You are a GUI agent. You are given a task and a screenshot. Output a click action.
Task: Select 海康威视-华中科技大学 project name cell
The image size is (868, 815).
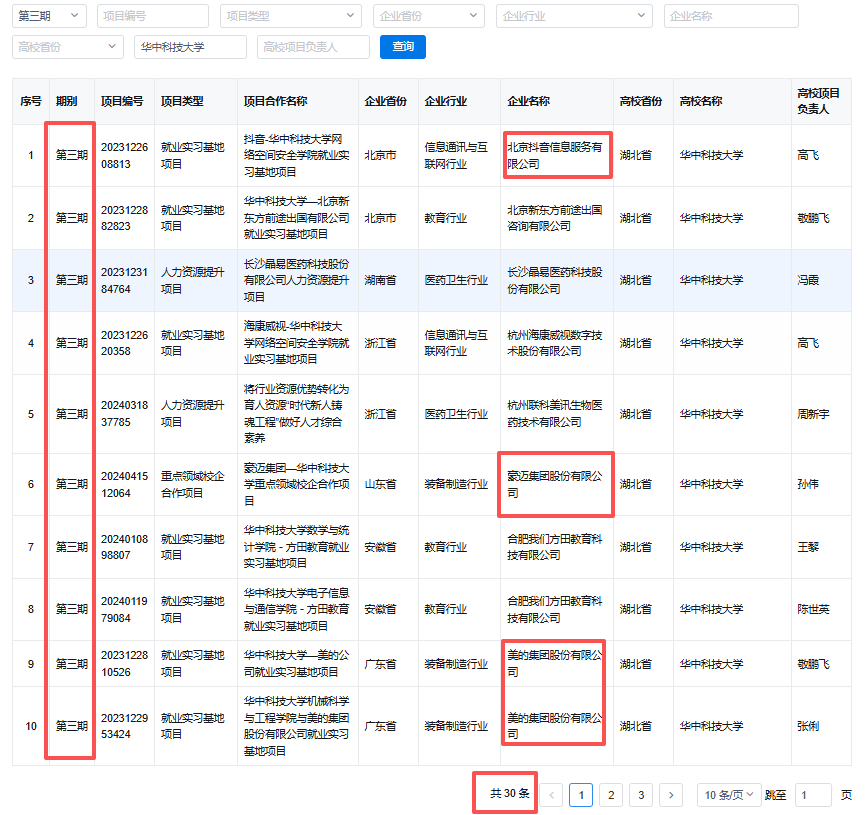click(x=298, y=343)
